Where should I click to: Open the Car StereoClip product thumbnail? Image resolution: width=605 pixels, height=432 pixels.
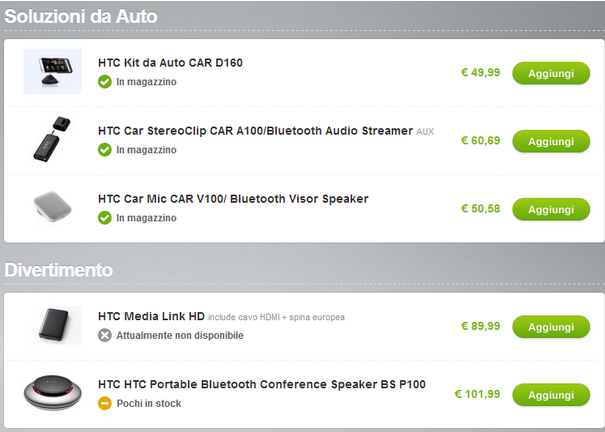click(52, 139)
